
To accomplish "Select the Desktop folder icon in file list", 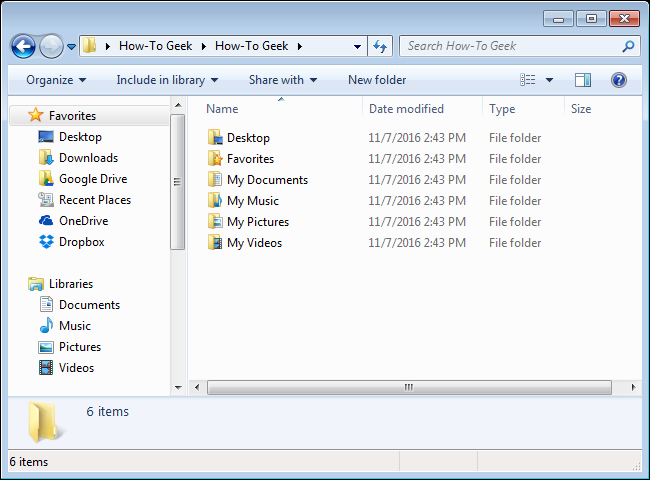I will (x=215, y=137).
